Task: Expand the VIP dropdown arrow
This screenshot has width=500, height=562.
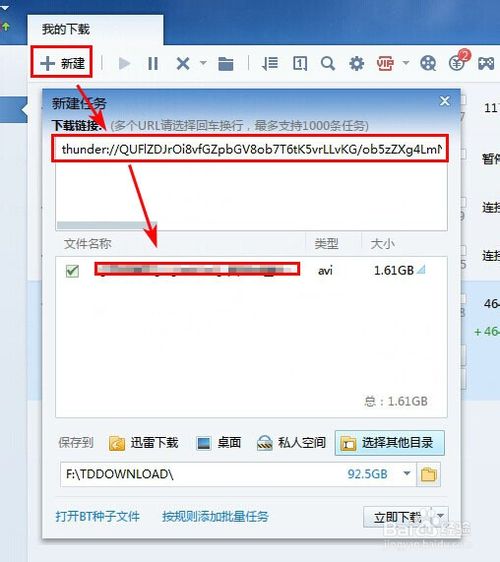Action: [406, 63]
